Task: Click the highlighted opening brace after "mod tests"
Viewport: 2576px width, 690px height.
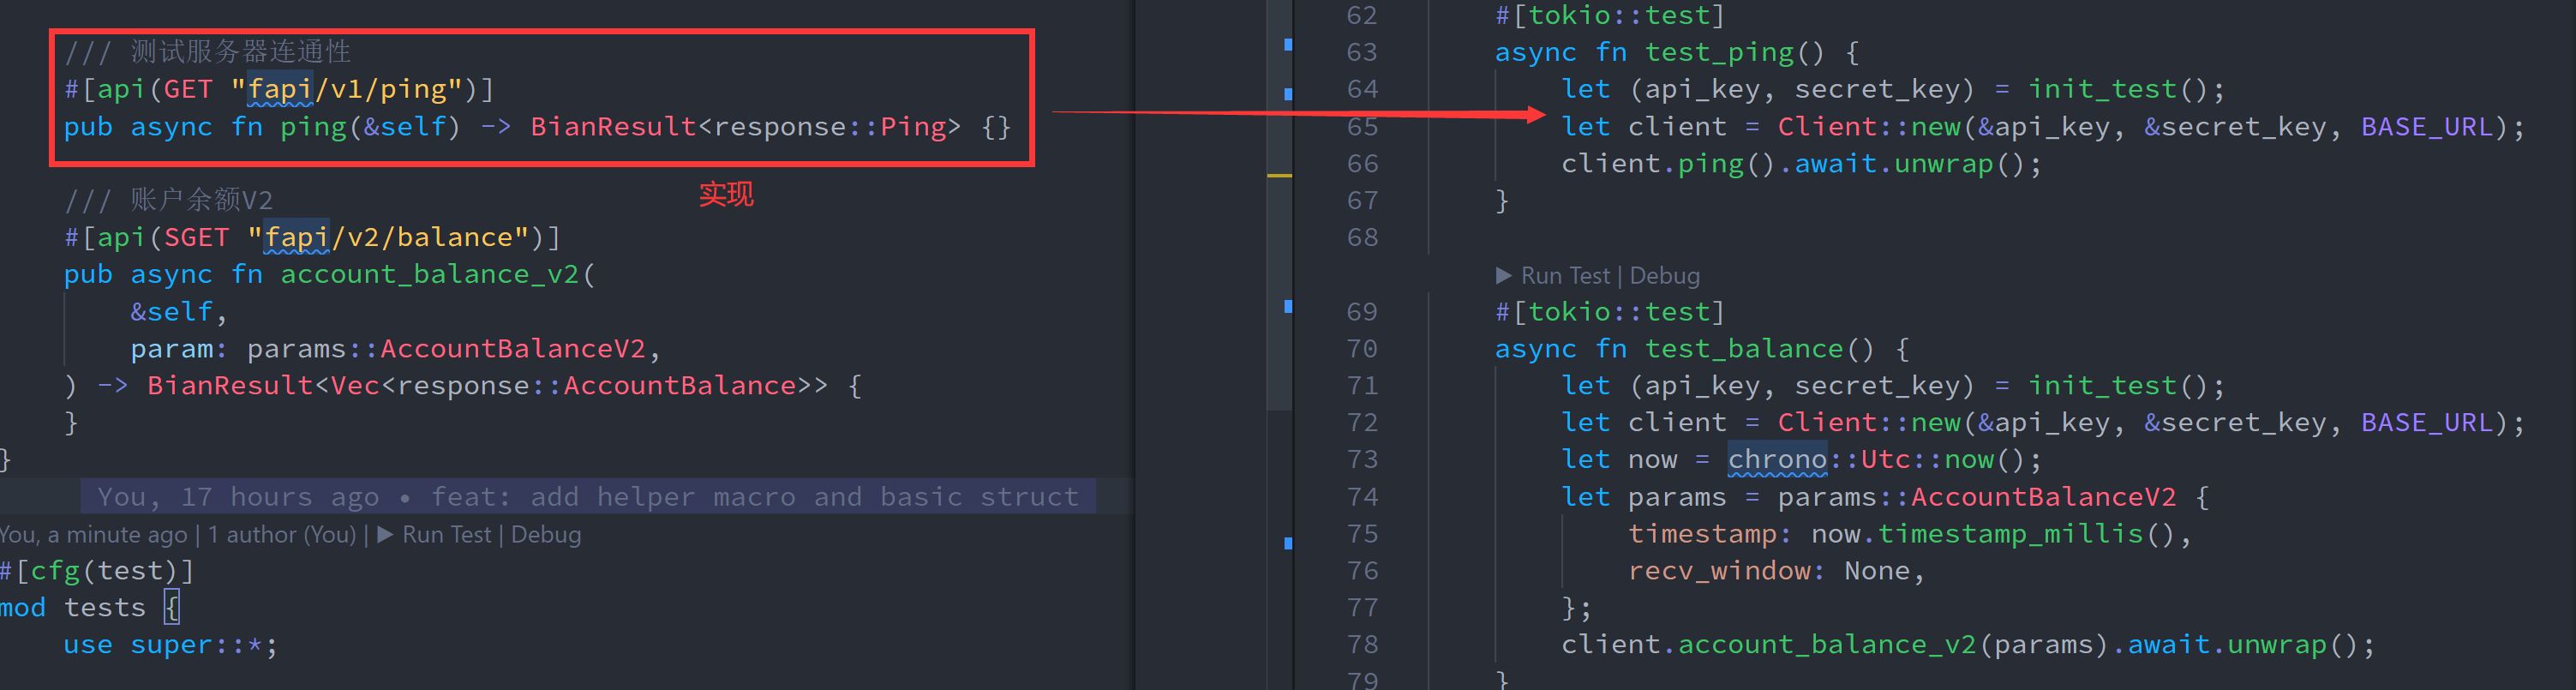Action: 172,608
